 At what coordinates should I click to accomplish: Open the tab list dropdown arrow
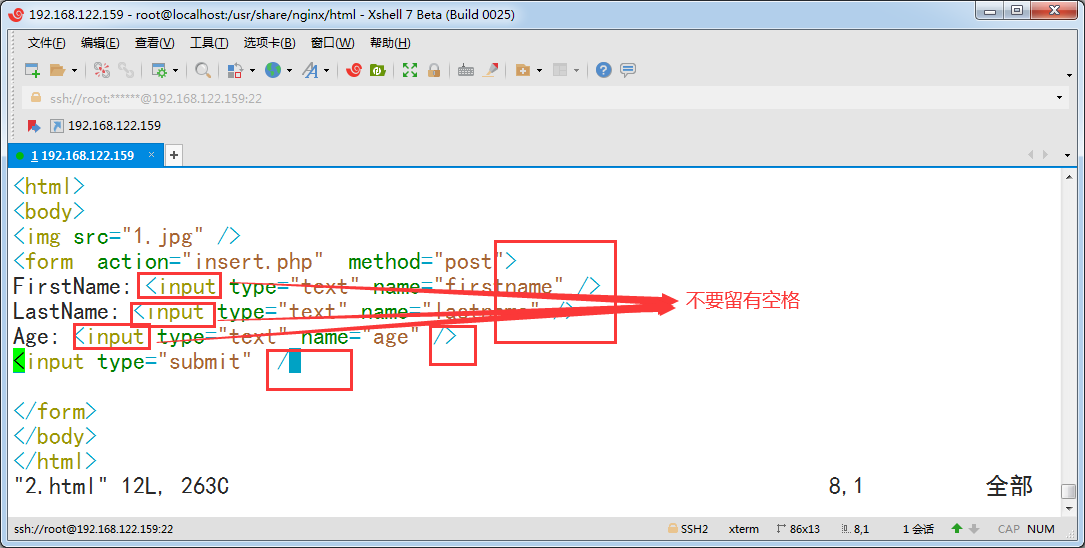(x=1068, y=156)
